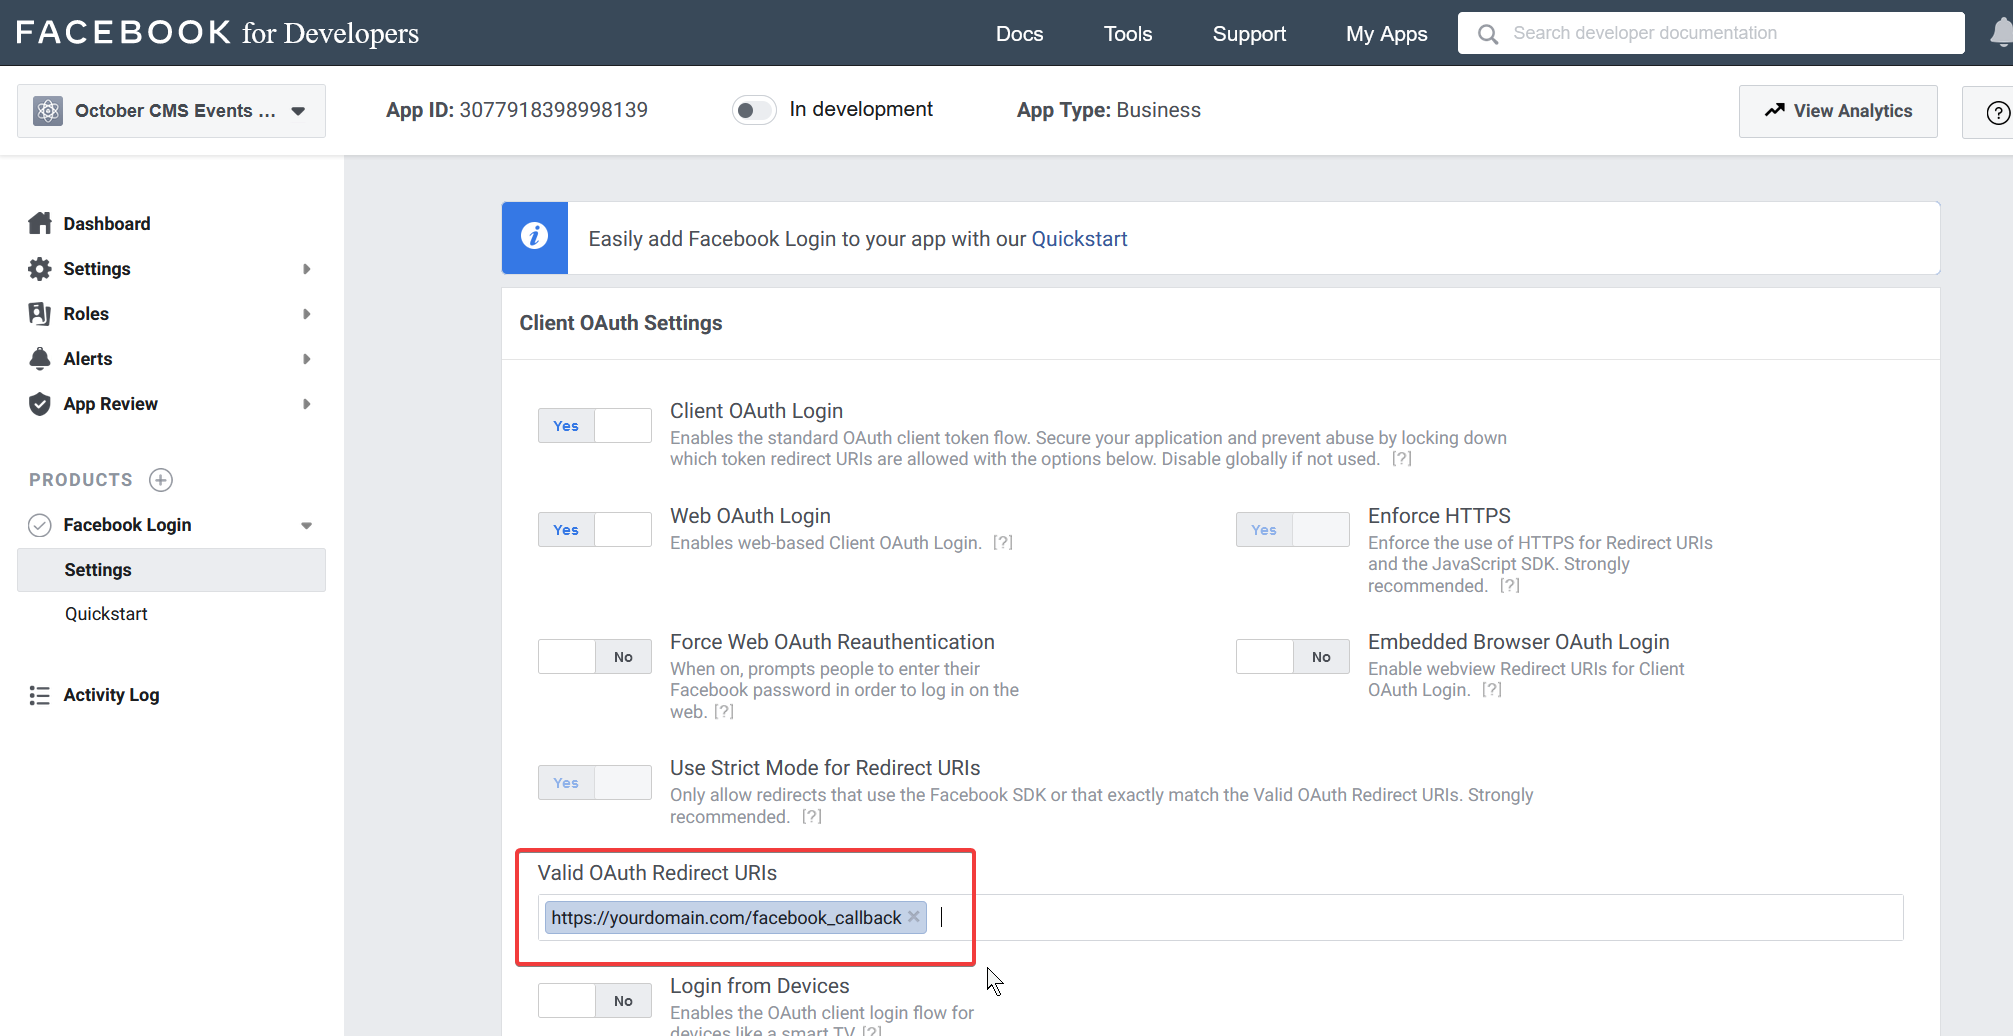This screenshot has width=2013, height=1036.
Task: Open the Dashboard page
Action: click(x=107, y=224)
